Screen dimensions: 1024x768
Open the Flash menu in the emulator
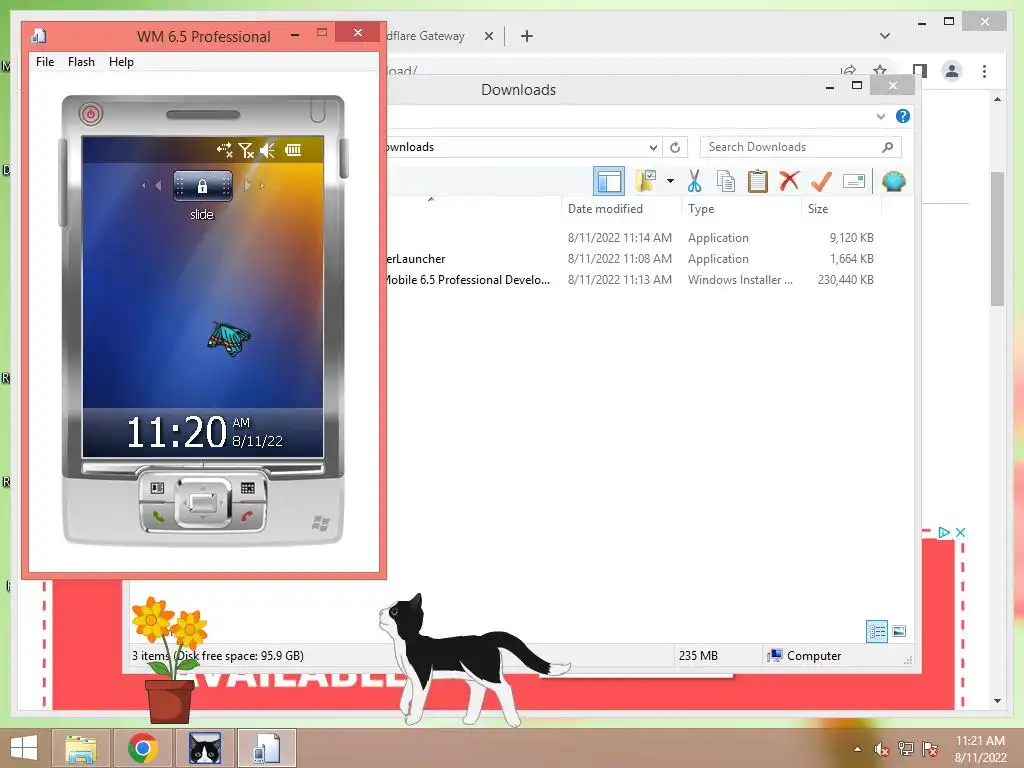[81, 62]
